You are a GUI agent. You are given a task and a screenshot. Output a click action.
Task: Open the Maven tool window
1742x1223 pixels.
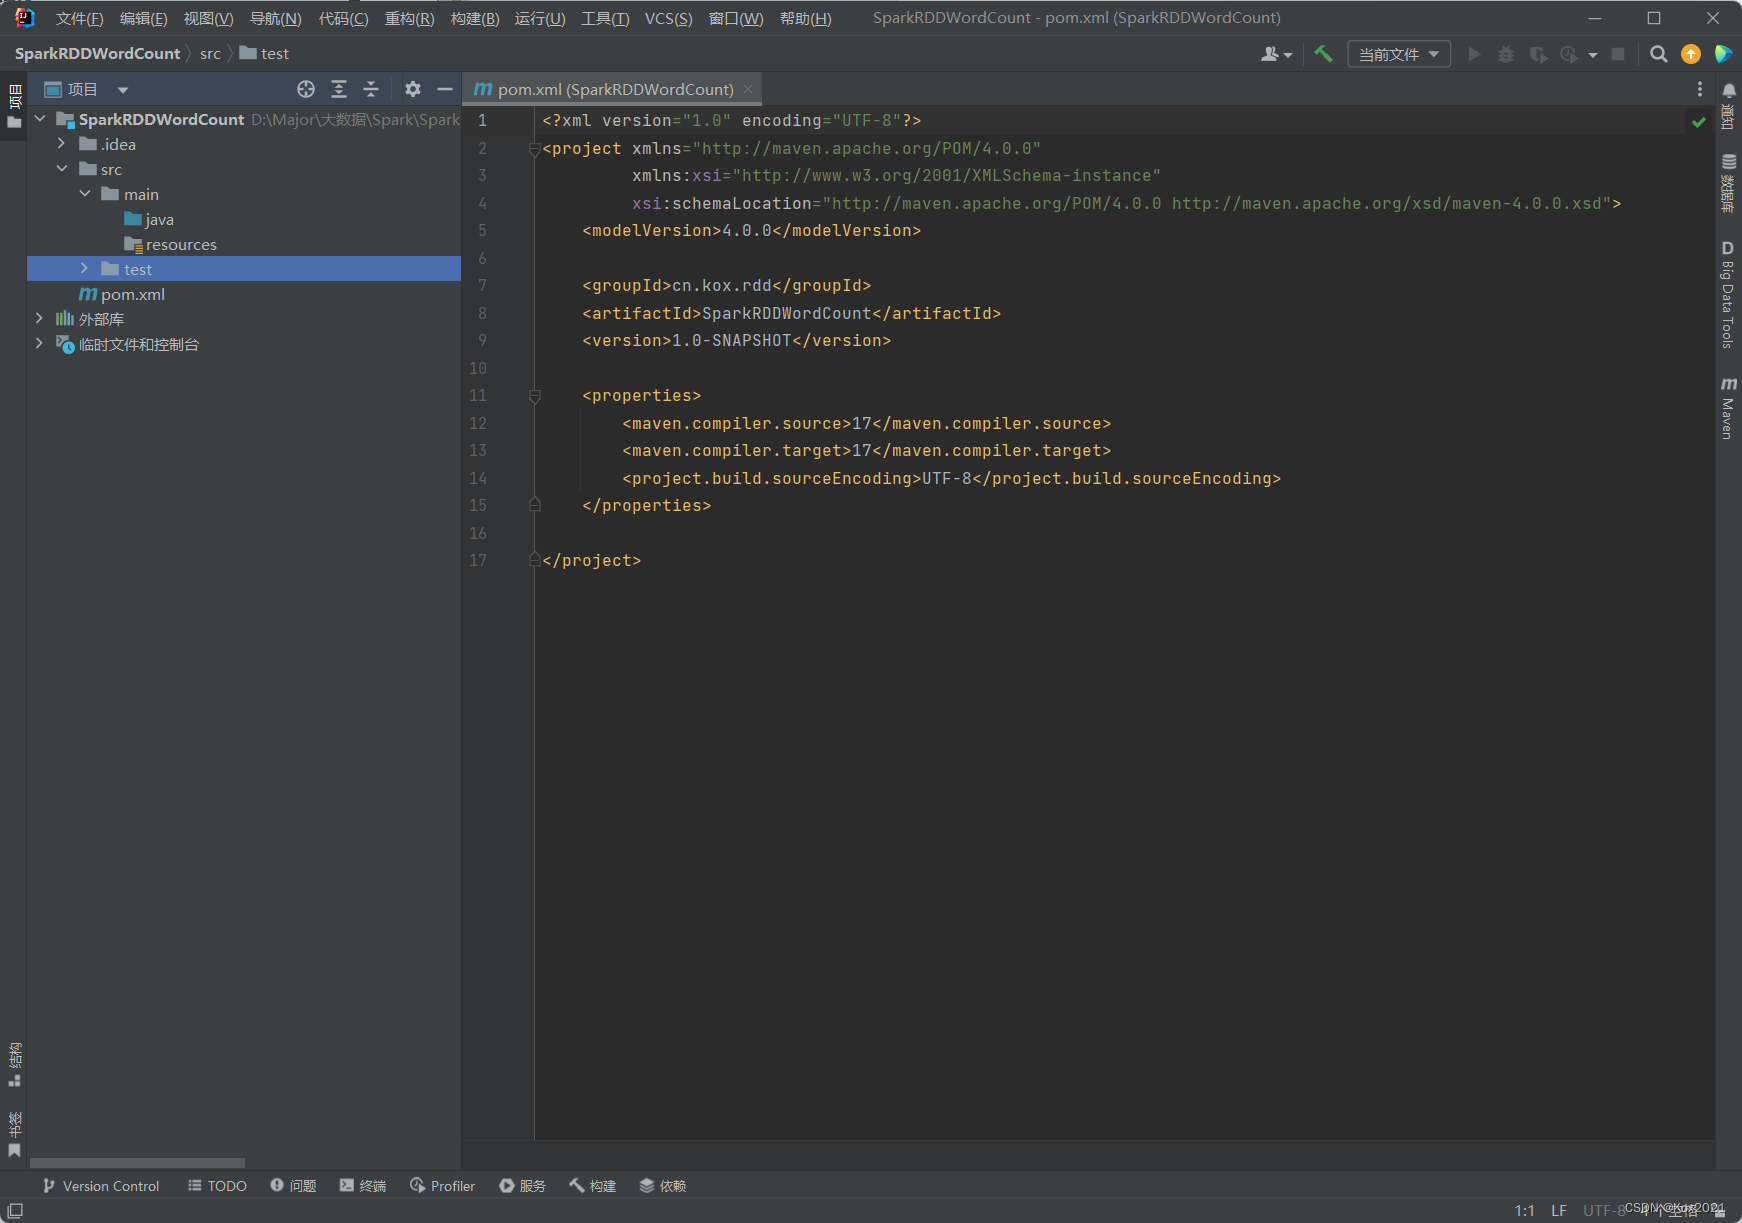click(x=1728, y=408)
